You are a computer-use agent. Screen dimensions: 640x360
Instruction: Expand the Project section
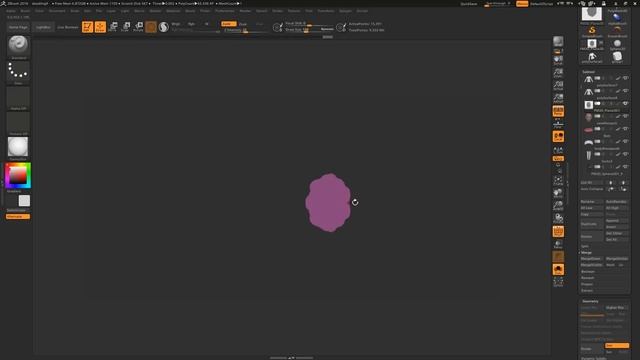[587, 284]
